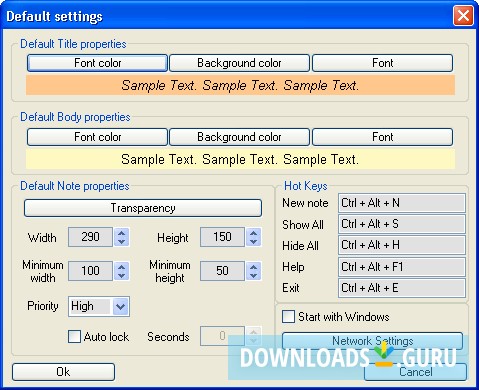The image size is (479, 390).
Task: Click the Body Font color button
Action: tap(97, 137)
